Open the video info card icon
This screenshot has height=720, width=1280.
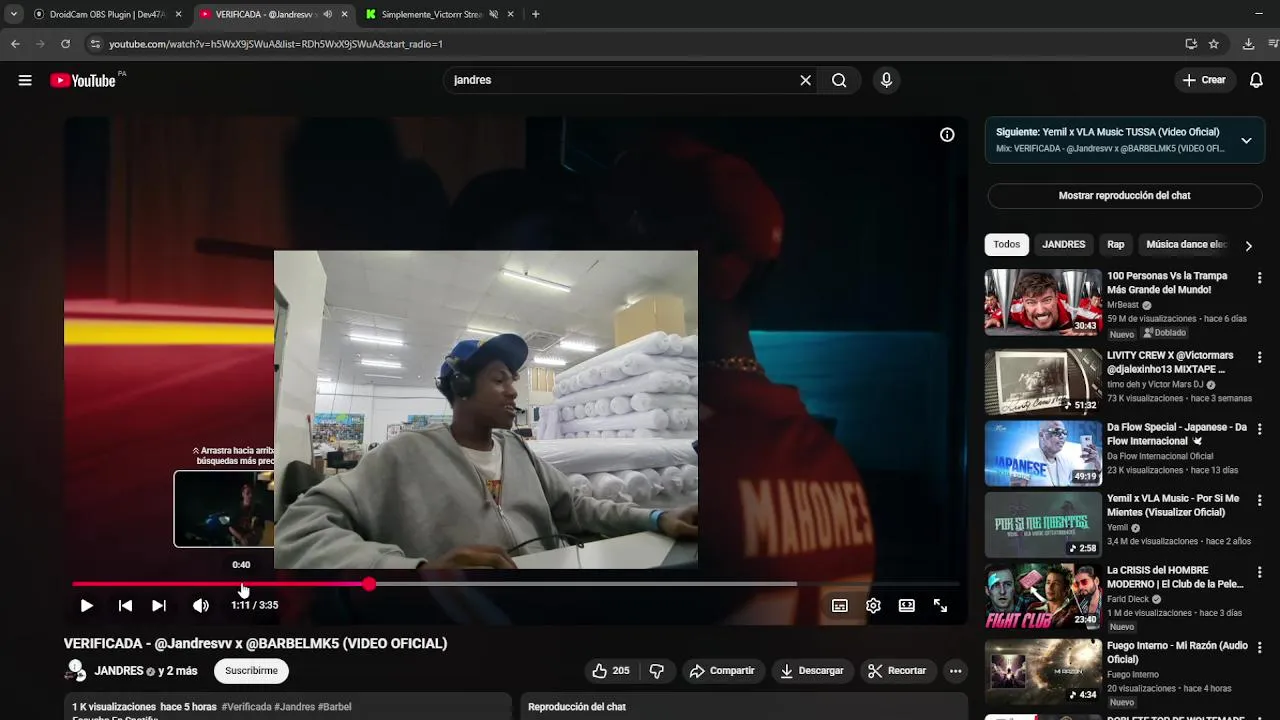tap(947, 135)
